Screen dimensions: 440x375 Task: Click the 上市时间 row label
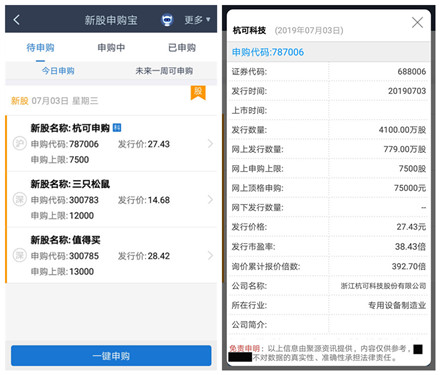(249, 110)
